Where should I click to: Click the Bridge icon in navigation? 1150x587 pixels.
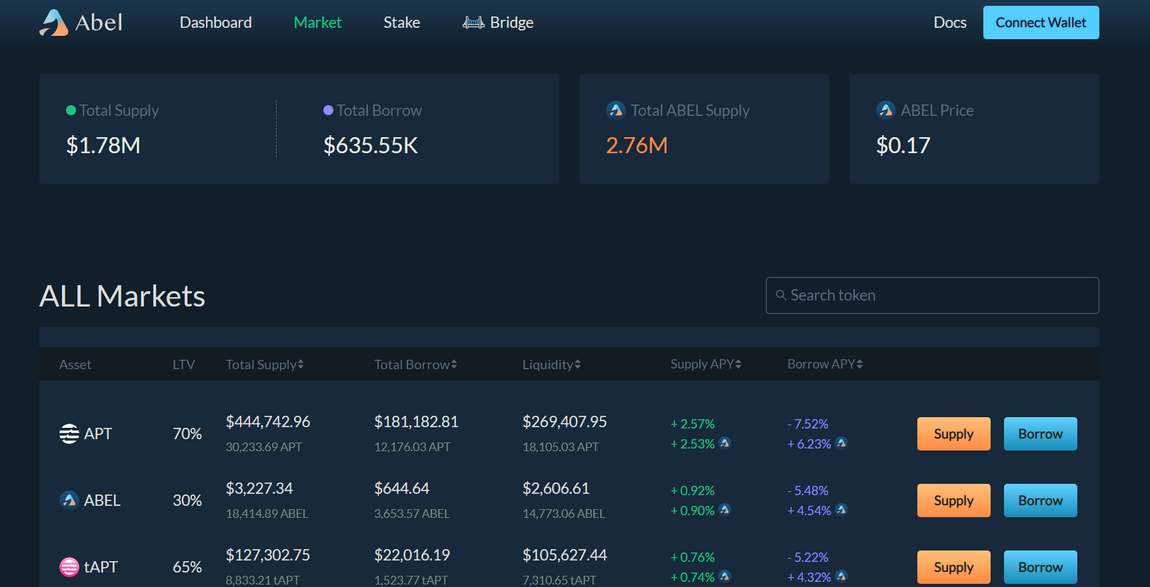(474, 23)
